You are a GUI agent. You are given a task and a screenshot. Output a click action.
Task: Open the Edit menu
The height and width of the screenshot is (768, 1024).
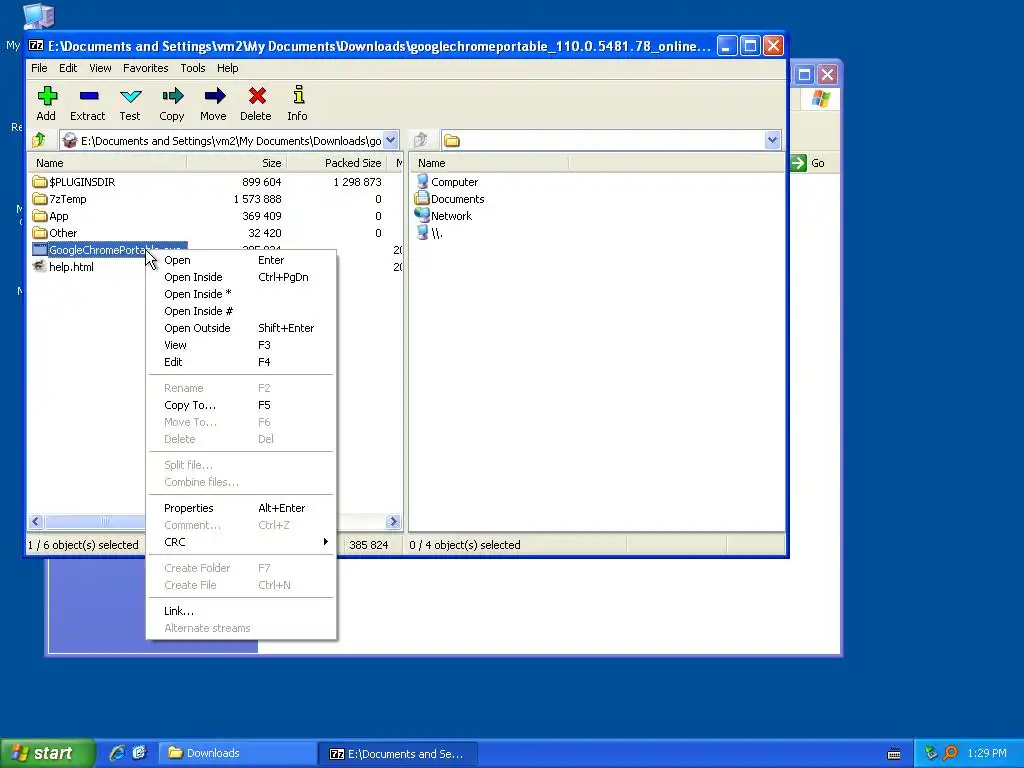[x=68, y=68]
